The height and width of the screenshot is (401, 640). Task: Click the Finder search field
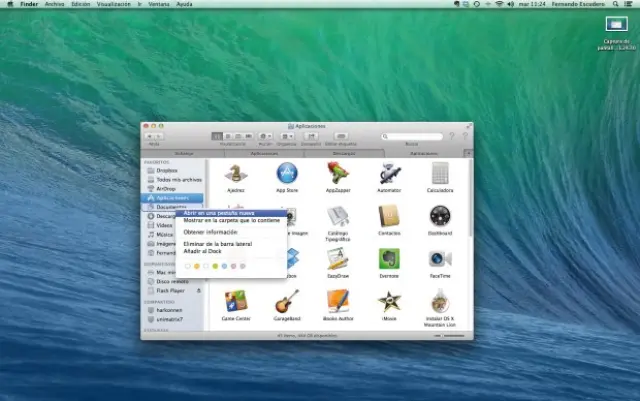pyautogui.click(x=413, y=135)
